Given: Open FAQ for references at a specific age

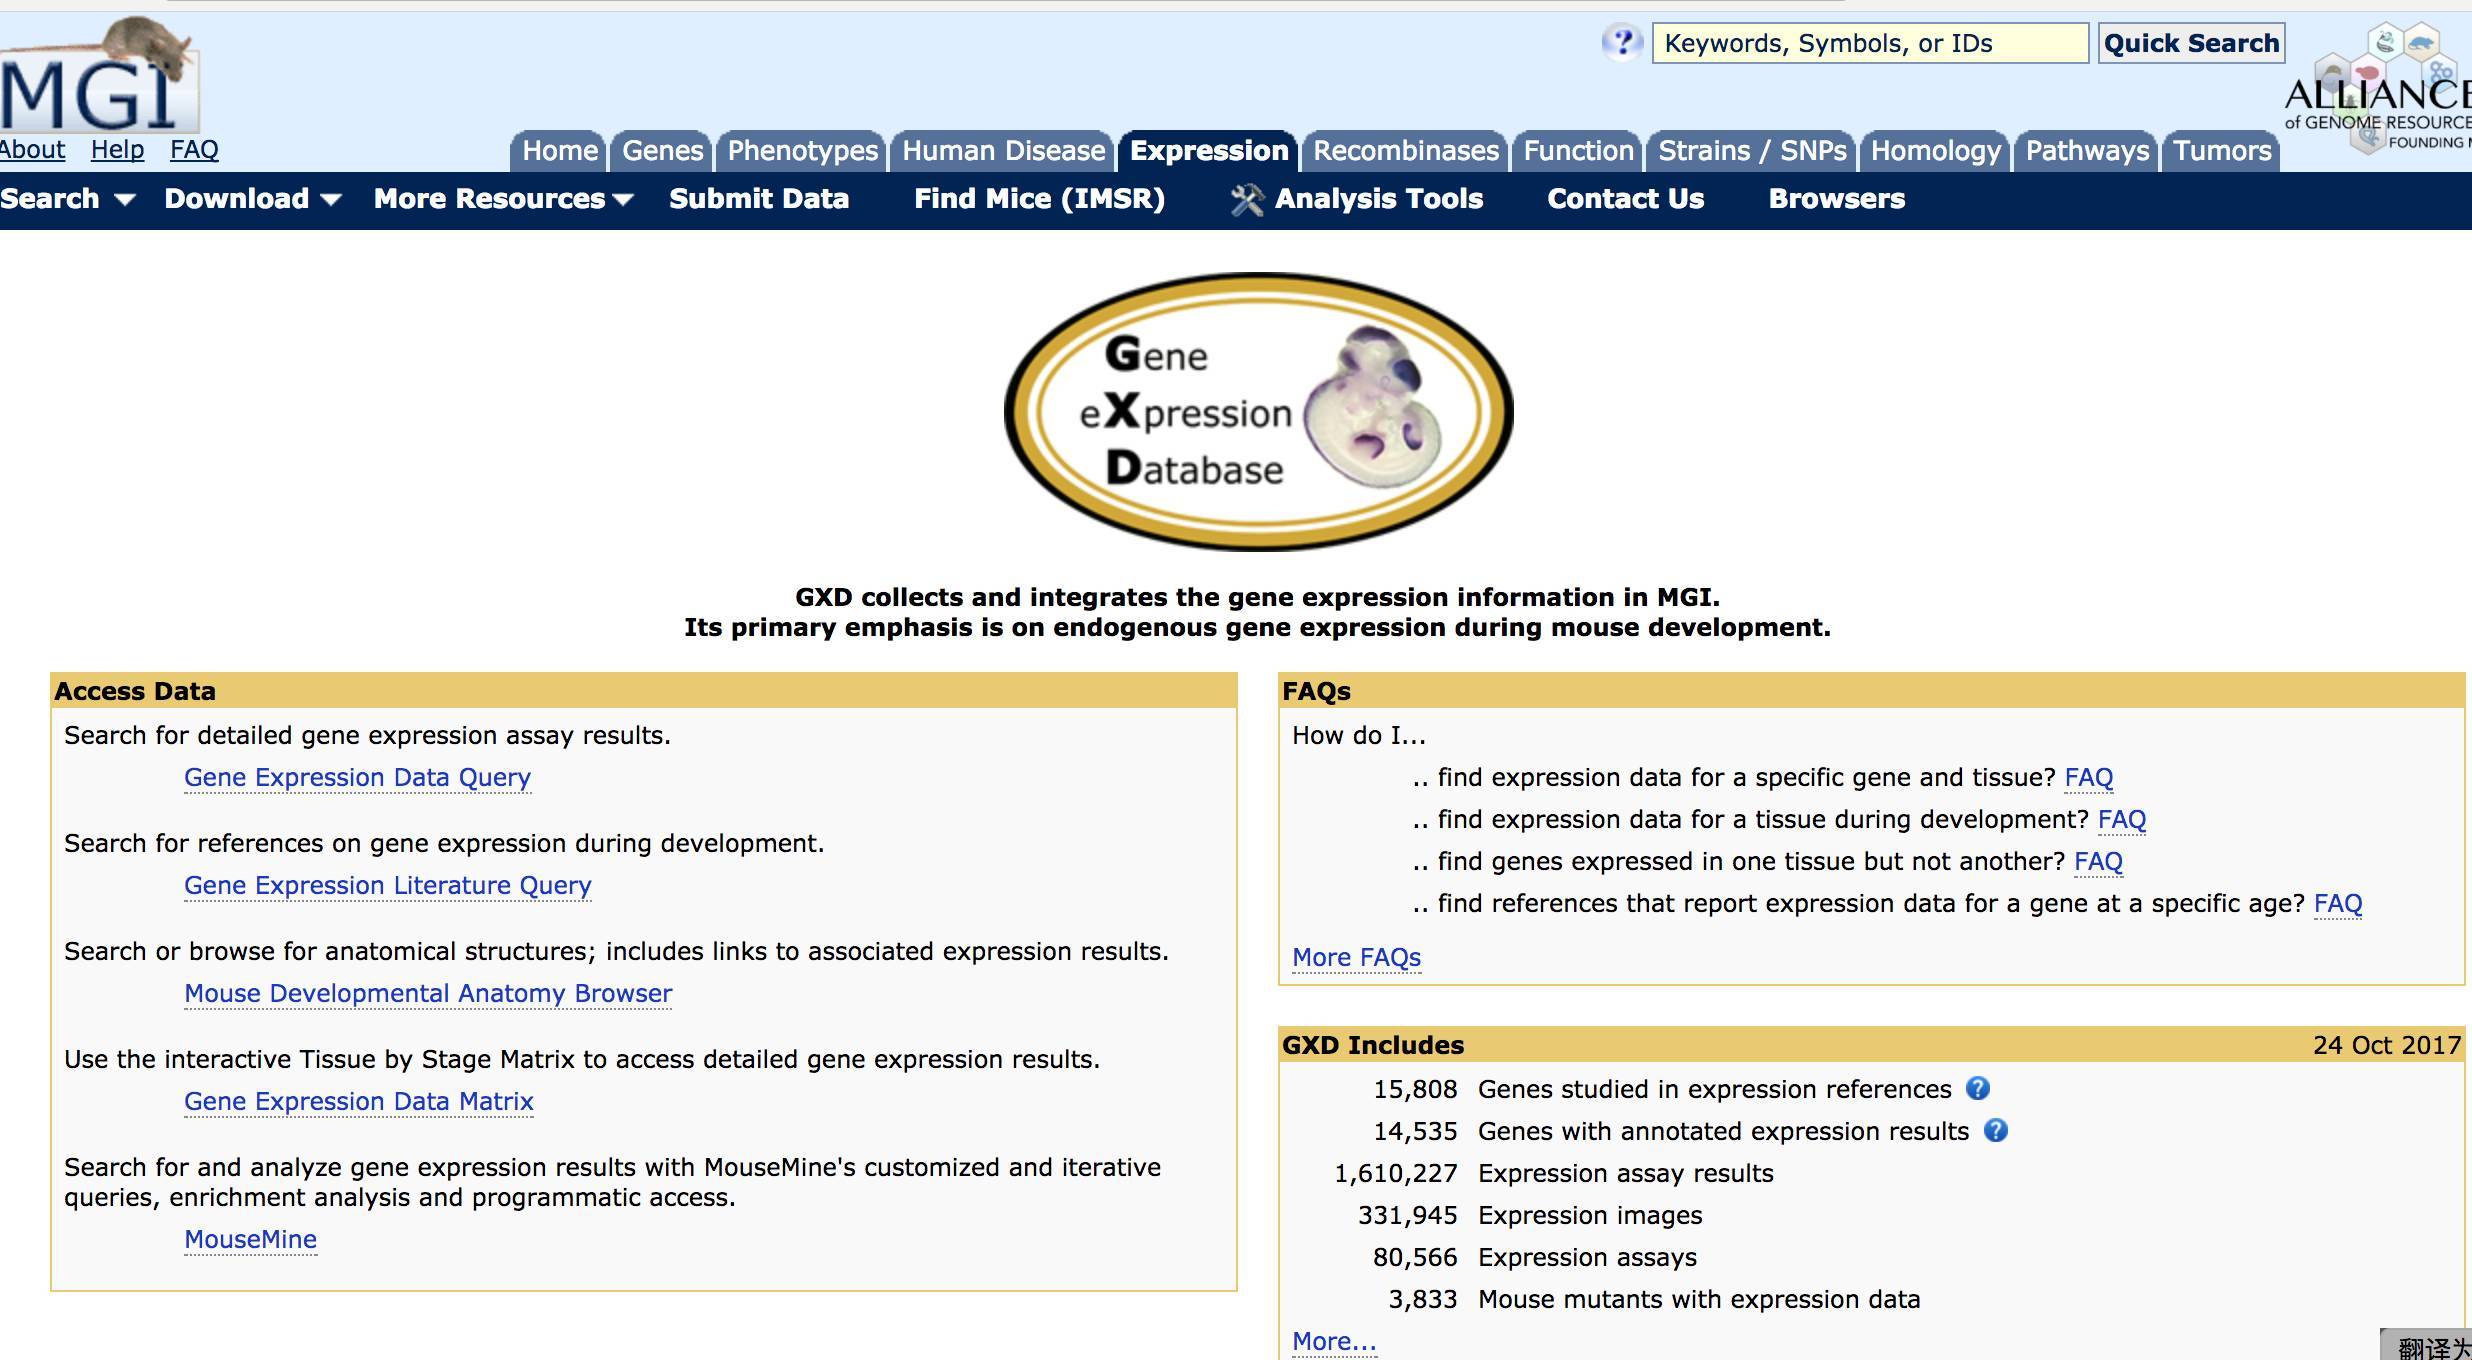Looking at the screenshot, I should click(2338, 904).
